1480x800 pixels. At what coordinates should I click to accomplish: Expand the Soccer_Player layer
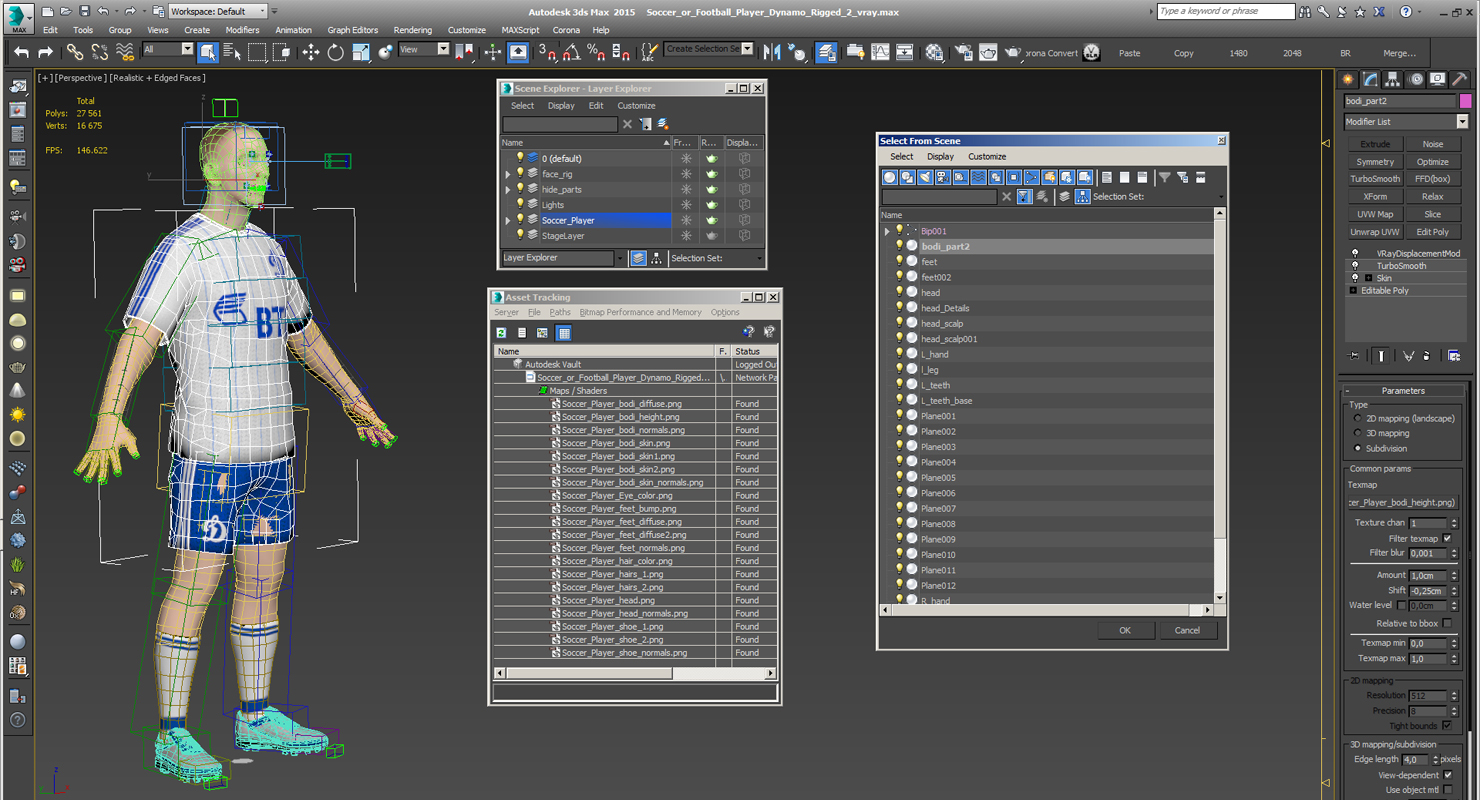pos(508,220)
